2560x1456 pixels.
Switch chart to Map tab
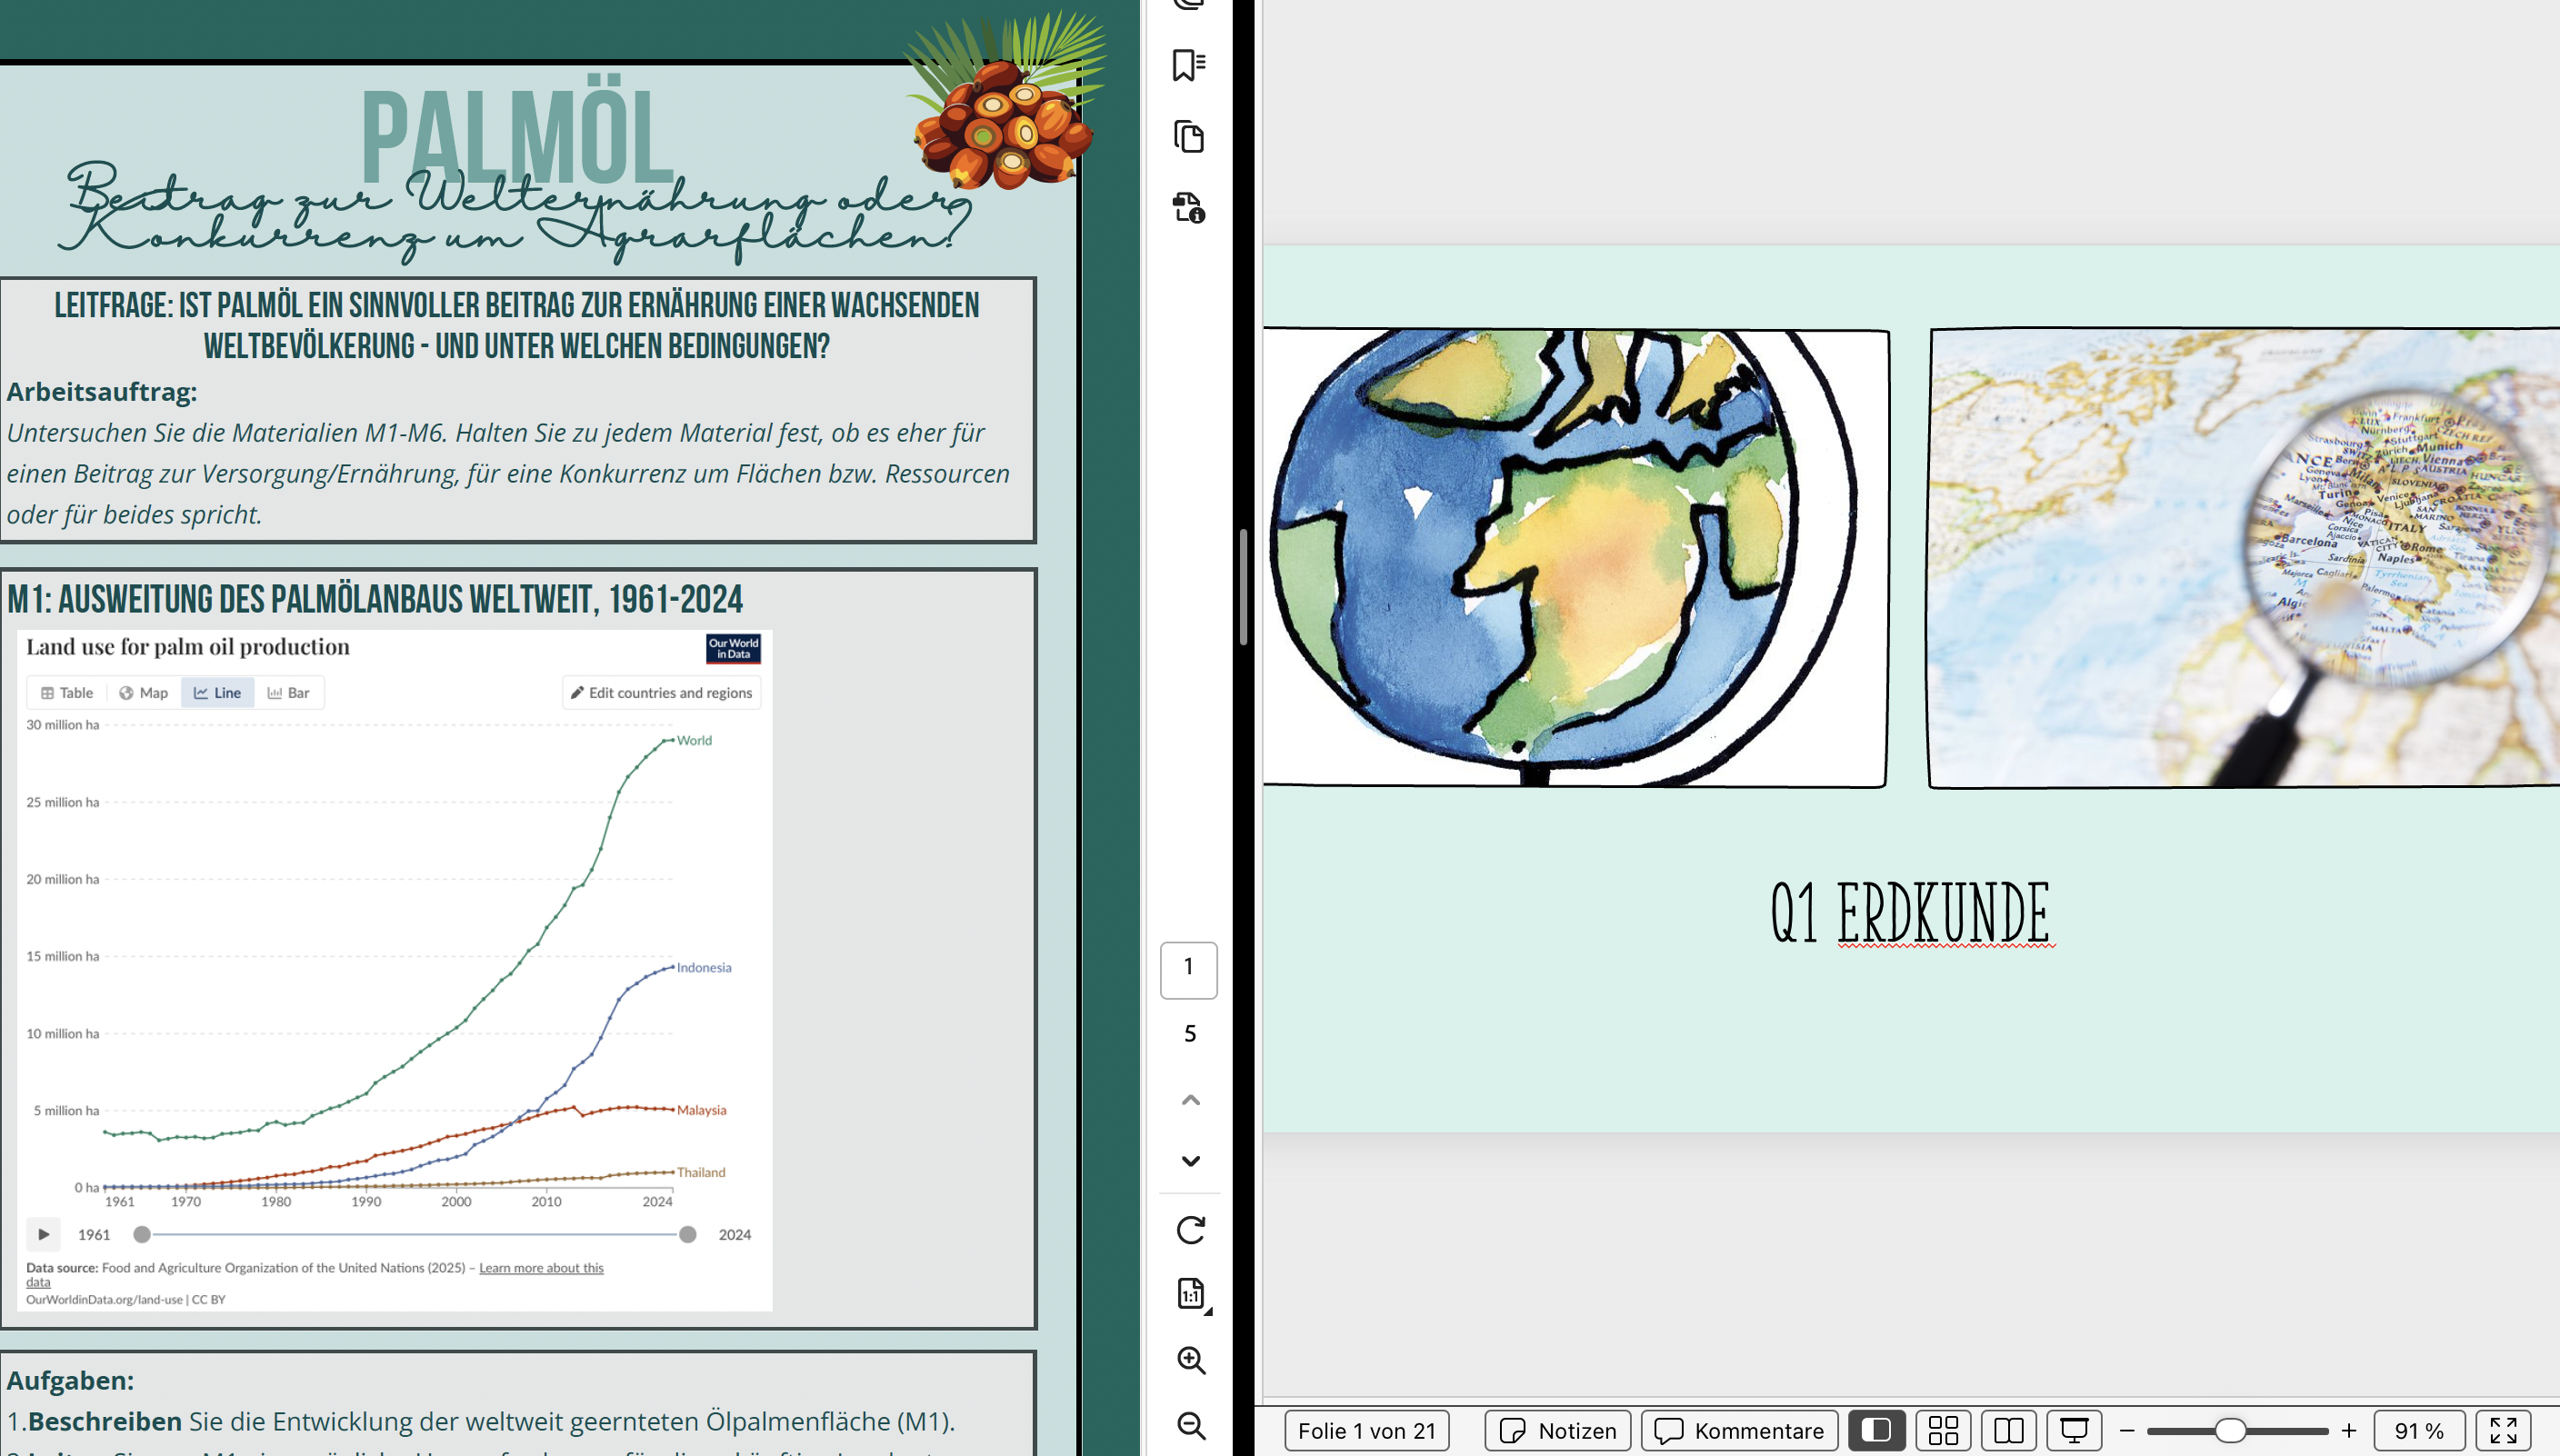(x=143, y=692)
